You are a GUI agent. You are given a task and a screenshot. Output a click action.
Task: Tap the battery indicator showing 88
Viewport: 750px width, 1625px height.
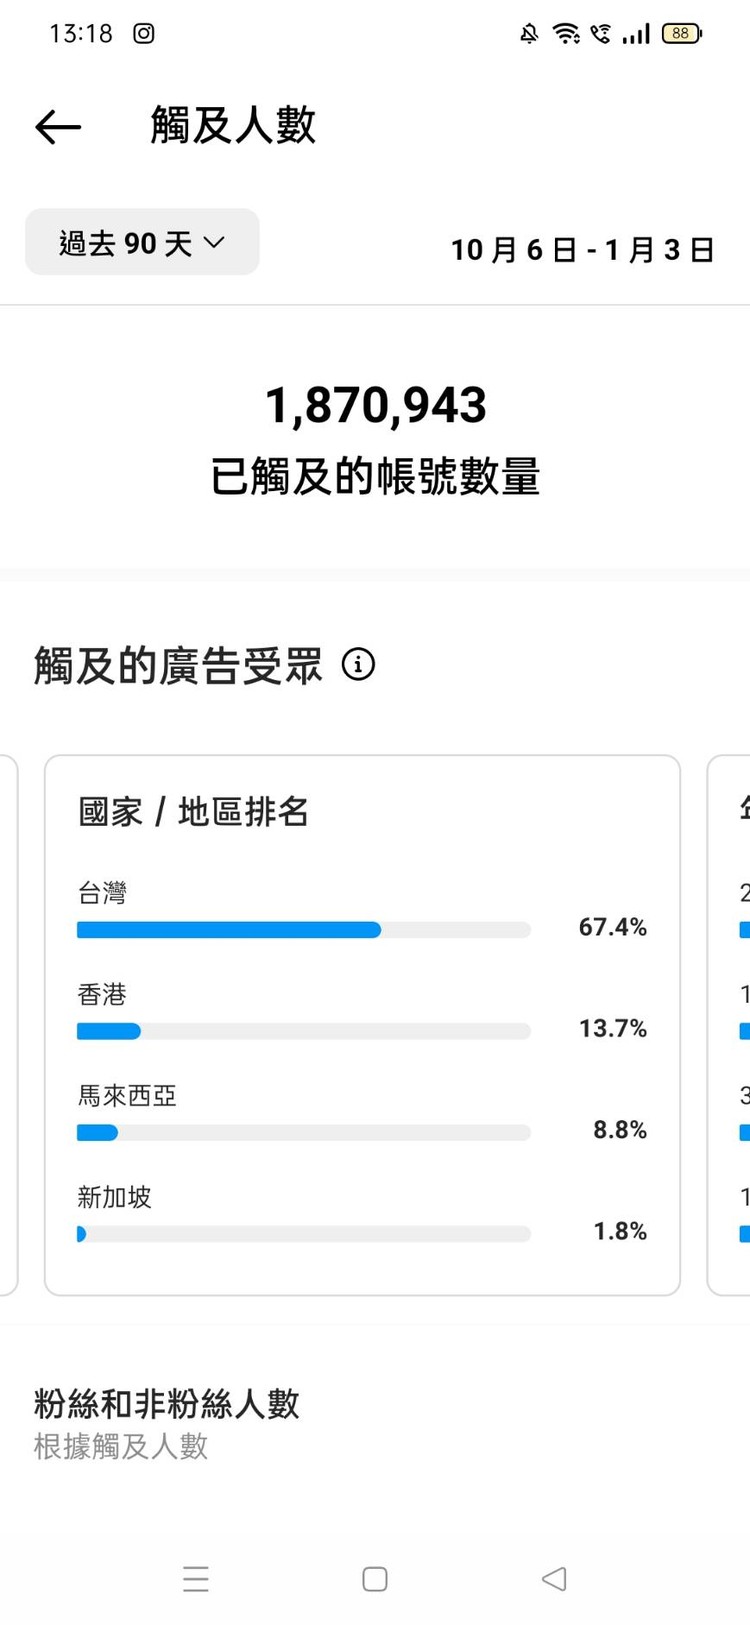(x=679, y=33)
